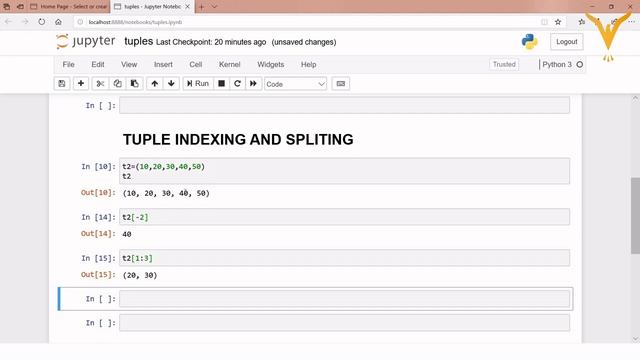Open the browser tab list chevron
Image resolution: width=640 pixels, height=360 pixels.
click(214, 7)
